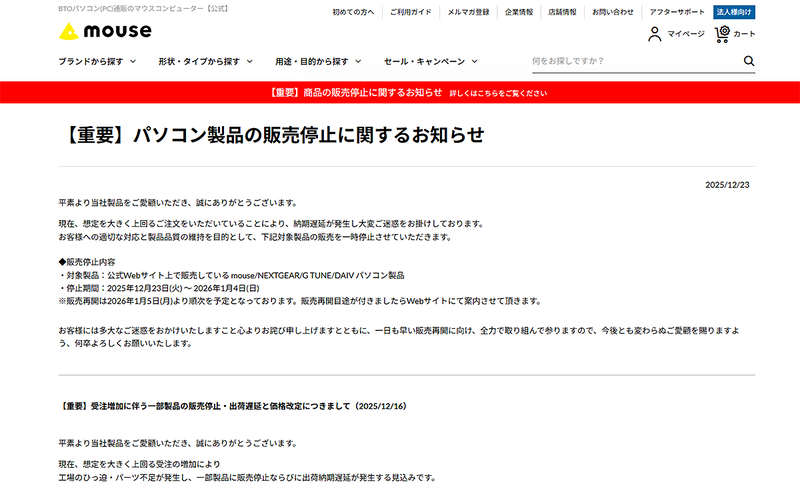
Task: Click the 2025/12/16 受注増加 notice heading
Action: [233, 406]
